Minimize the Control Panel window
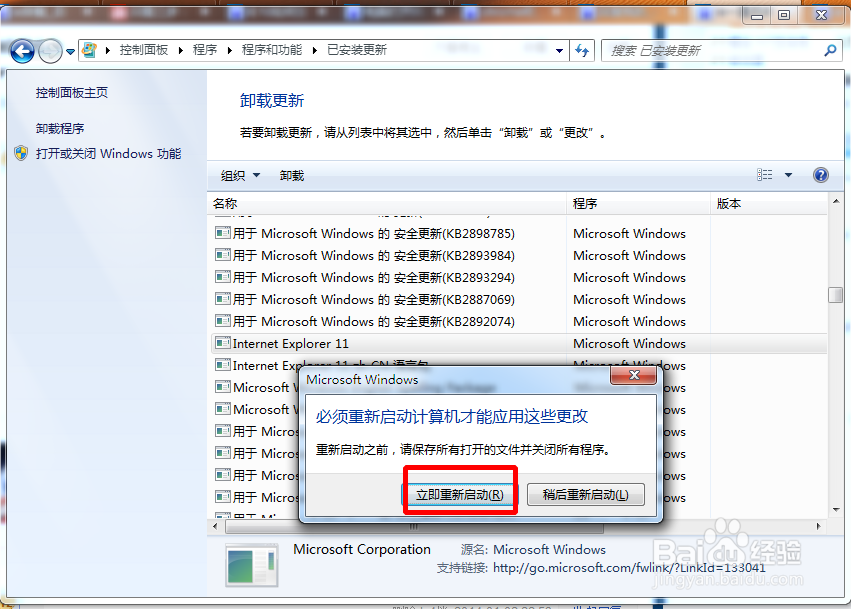 click(757, 15)
